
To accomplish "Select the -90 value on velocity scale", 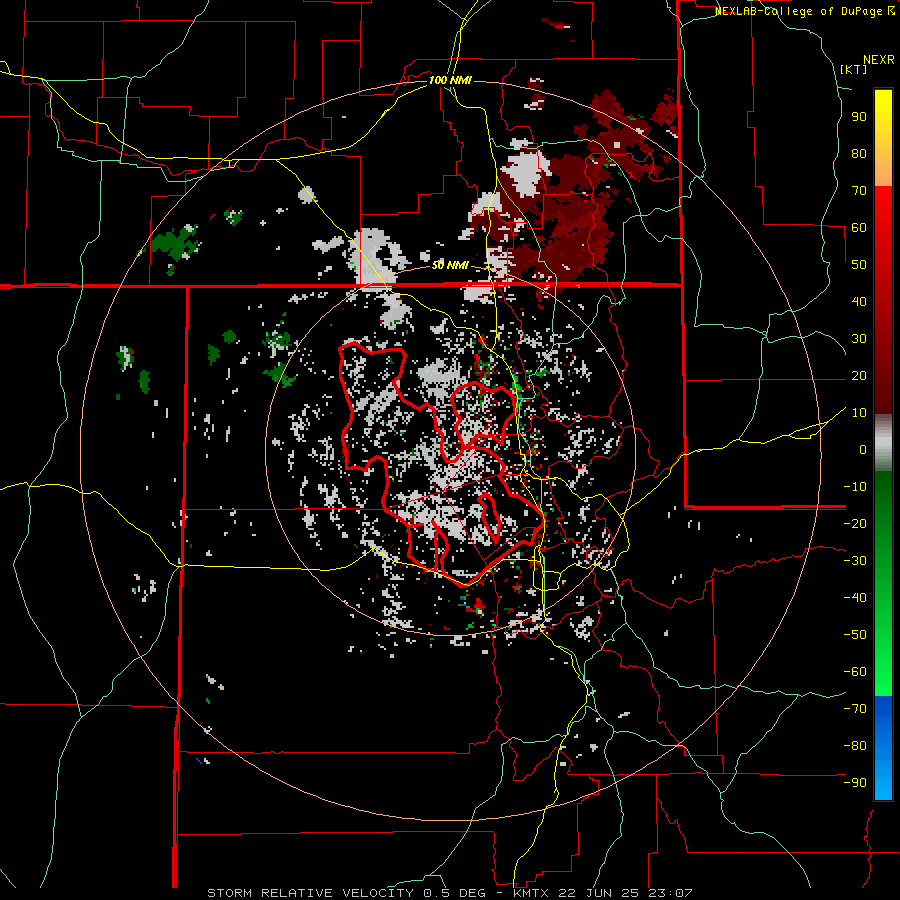I will tap(855, 782).
